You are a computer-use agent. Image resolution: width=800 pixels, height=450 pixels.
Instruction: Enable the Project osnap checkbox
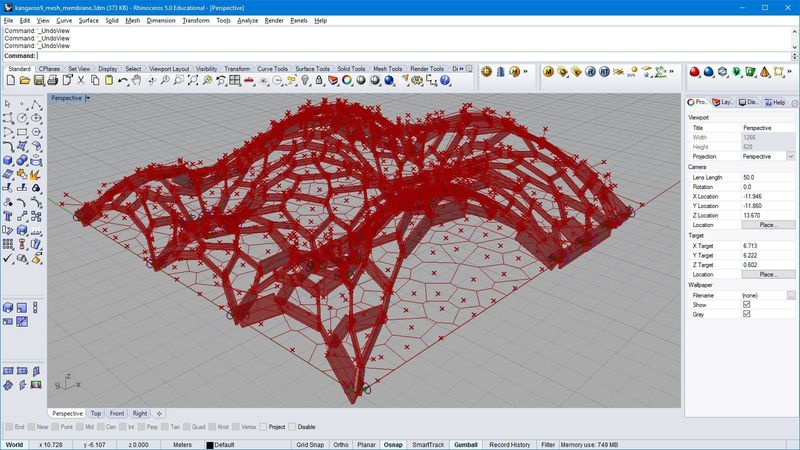263,427
